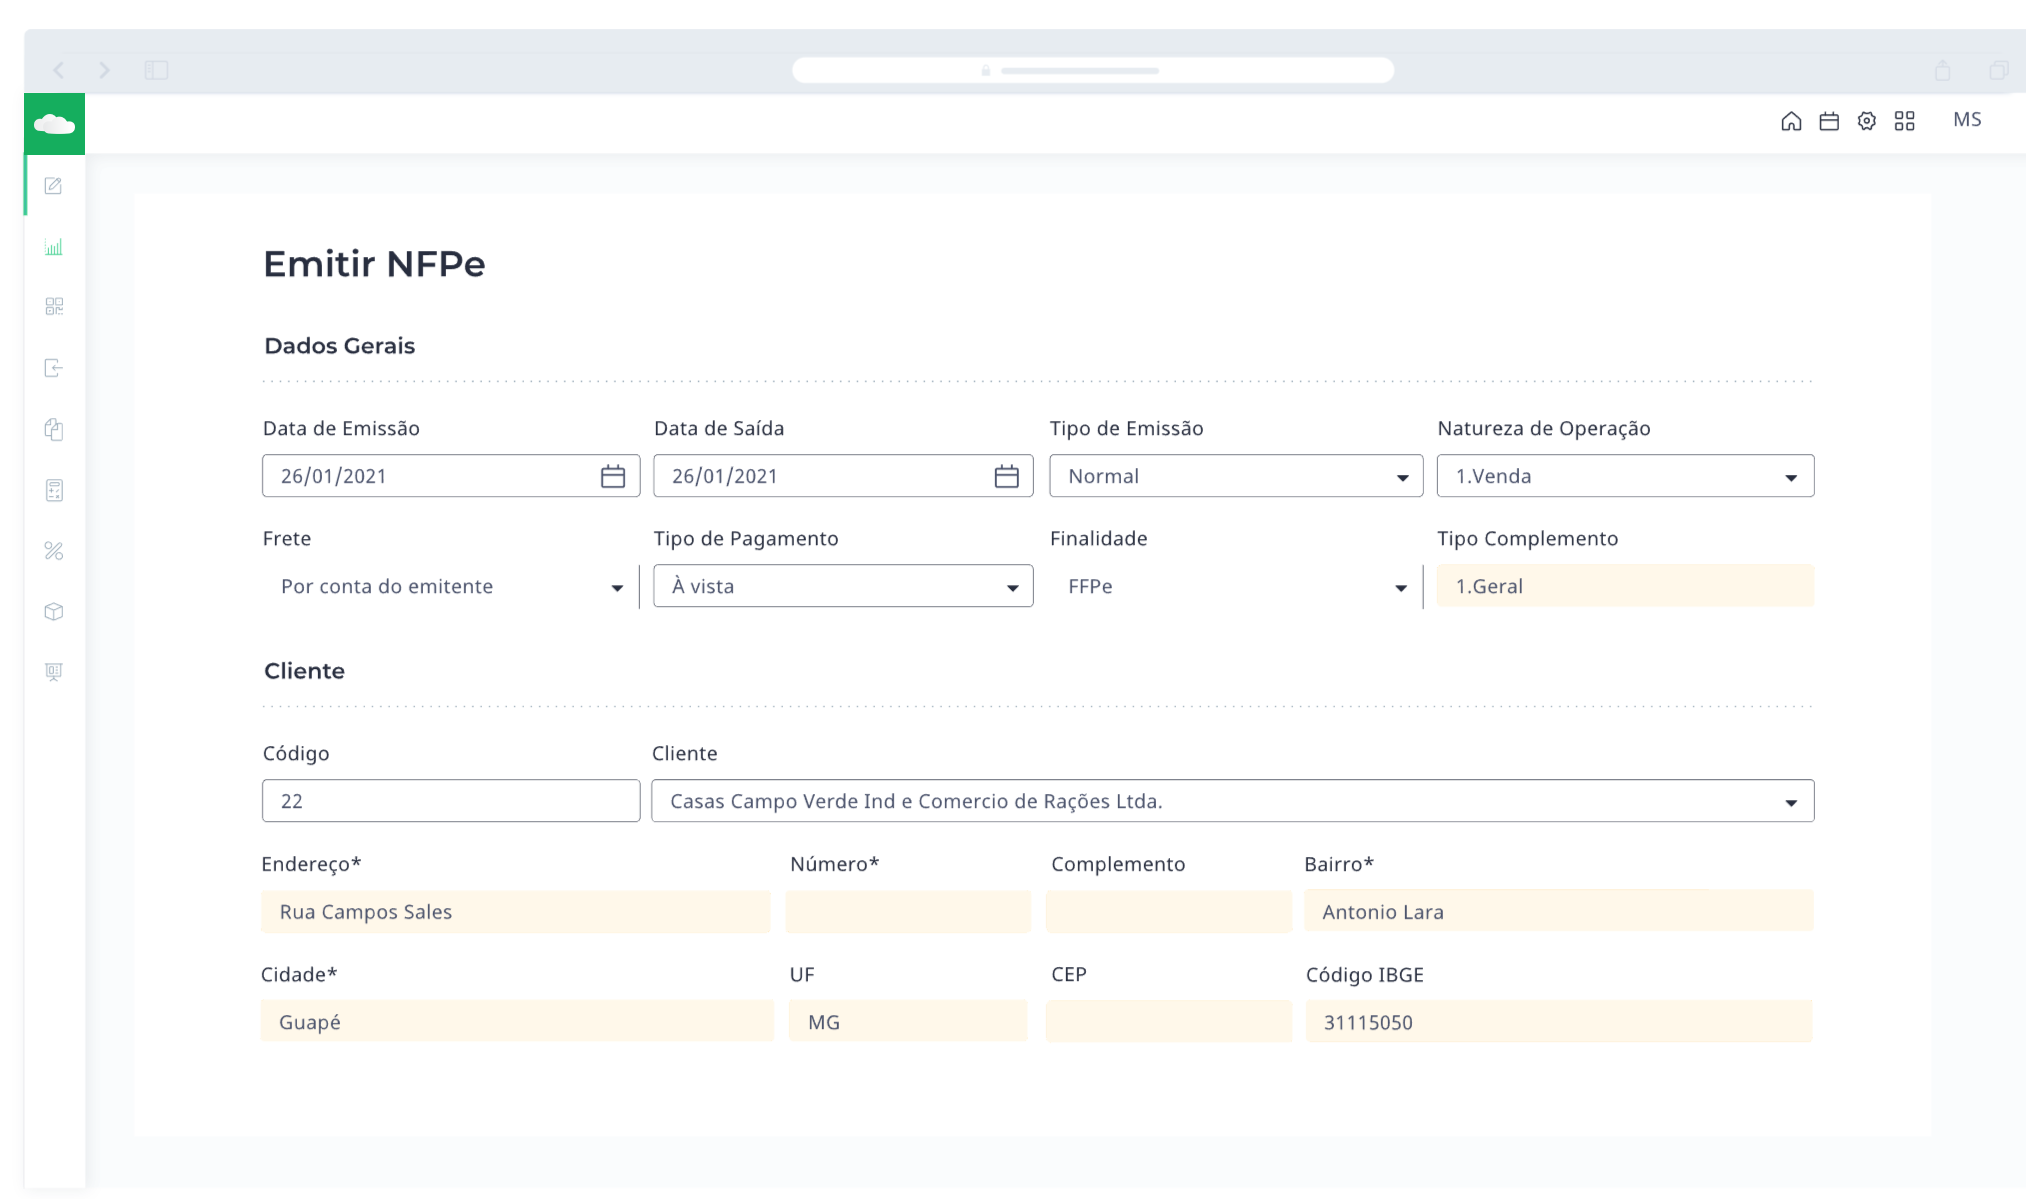
Task: Open the apps grid icon in top bar
Action: [x=1904, y=121]
